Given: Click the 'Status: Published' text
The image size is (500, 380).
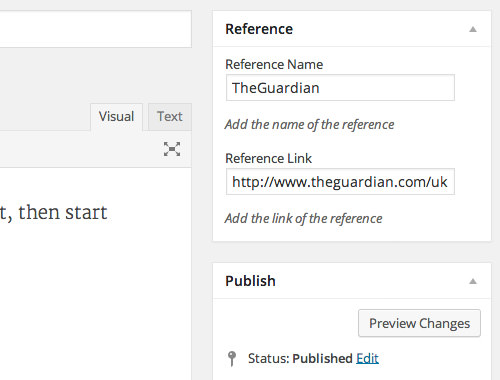Looking at the screenshot, I should (300, 359).
